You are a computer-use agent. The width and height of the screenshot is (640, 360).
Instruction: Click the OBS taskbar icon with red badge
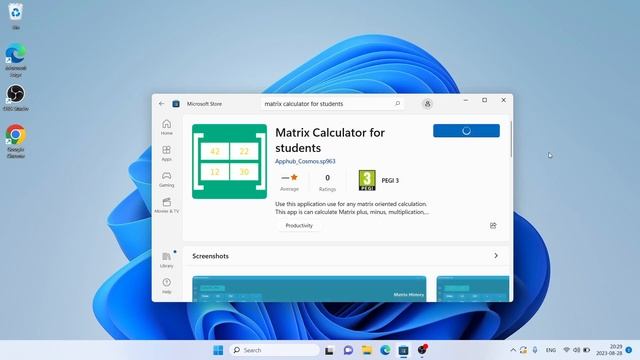[422, 350]
